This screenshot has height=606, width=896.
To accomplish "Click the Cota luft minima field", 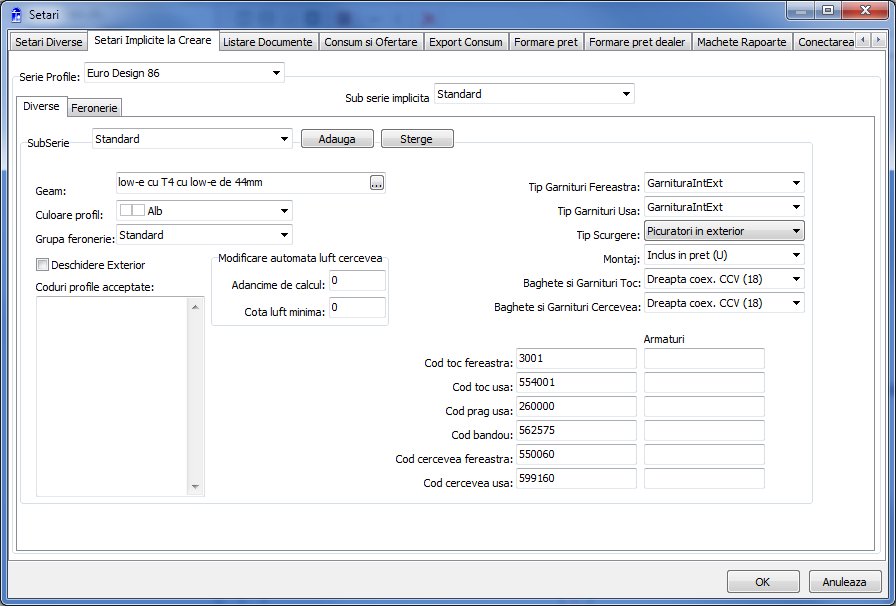I will (357, 308).
